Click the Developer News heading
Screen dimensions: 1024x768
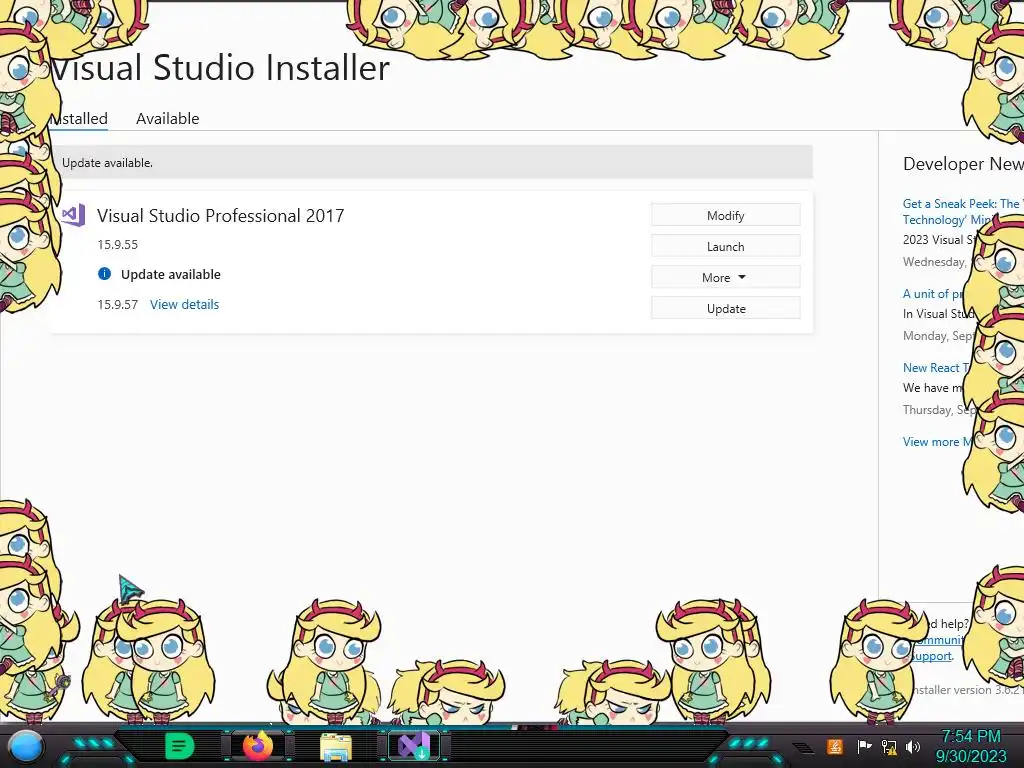tap(963, 164)
